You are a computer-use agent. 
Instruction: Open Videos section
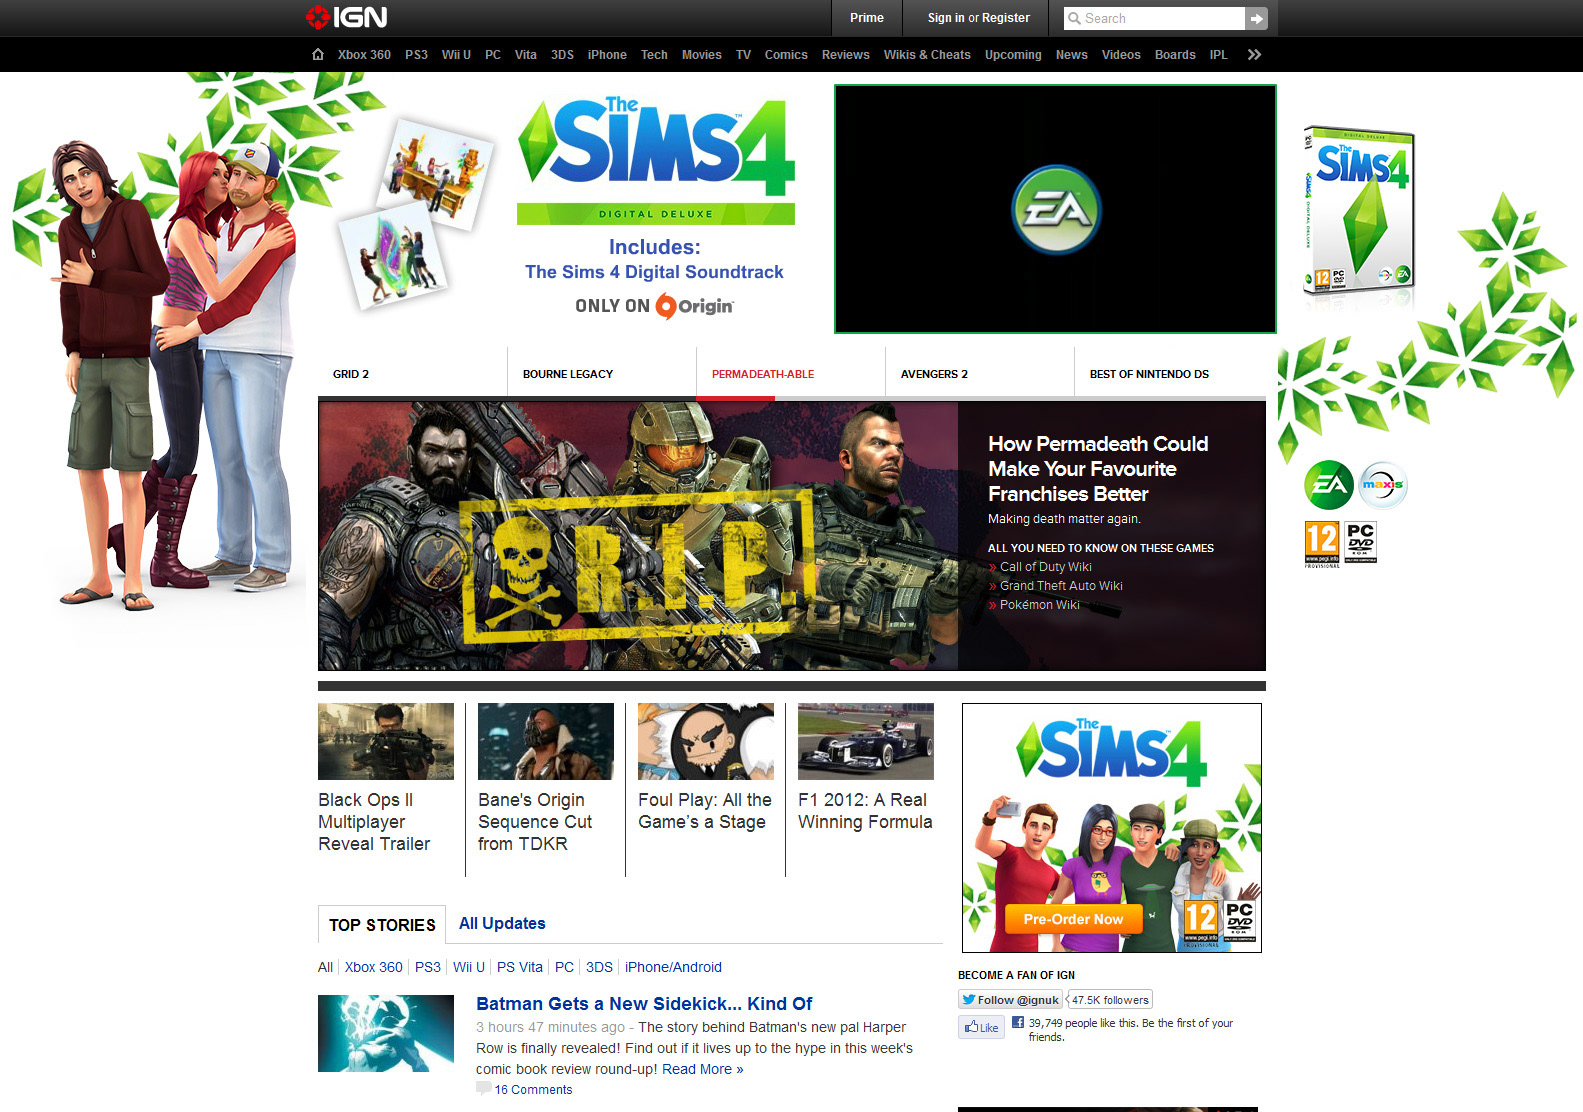(x=1121, y=55)
